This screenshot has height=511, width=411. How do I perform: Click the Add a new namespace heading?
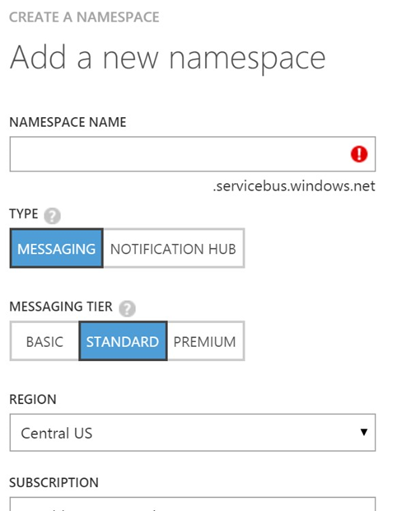tap(168, 57)
